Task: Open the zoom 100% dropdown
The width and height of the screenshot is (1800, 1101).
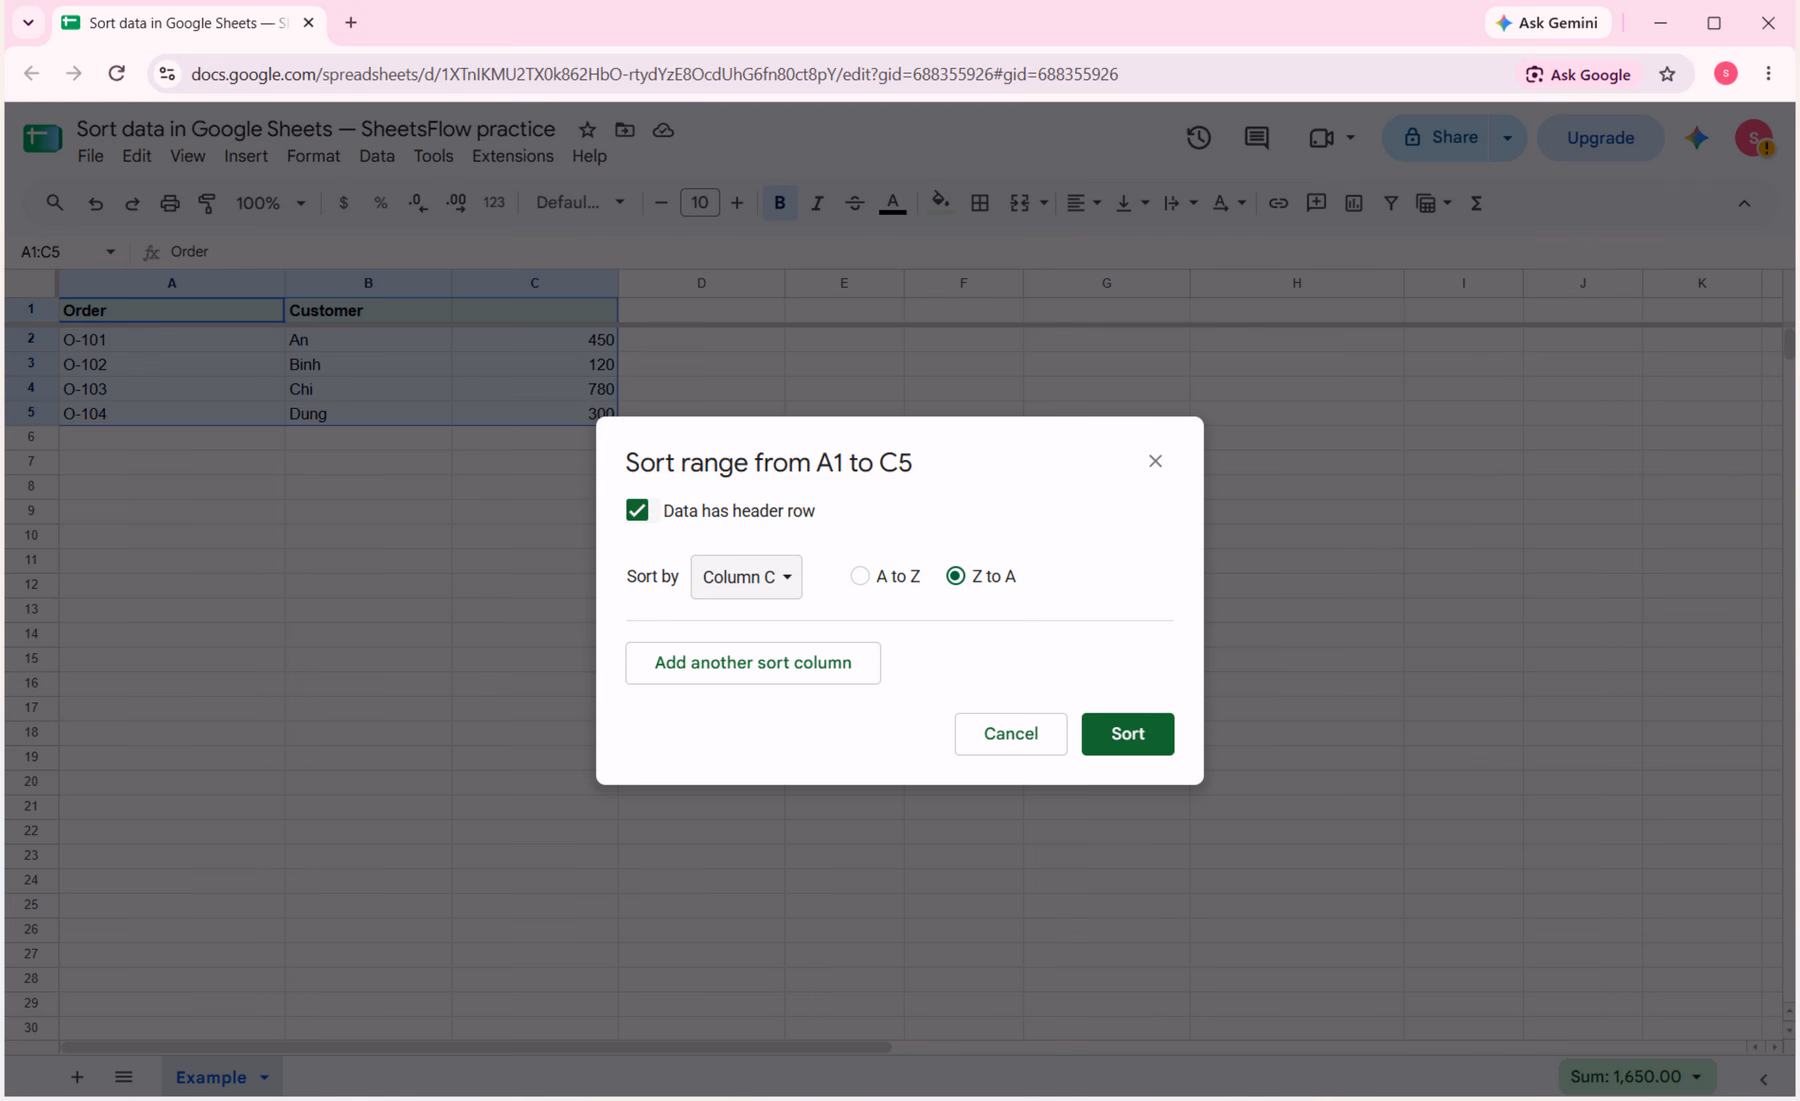Action: pos(270,203)
